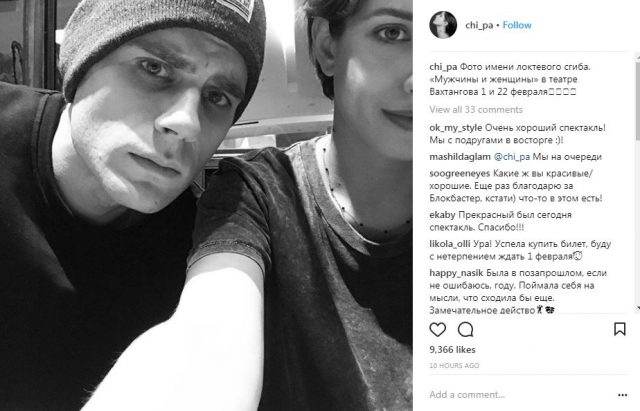The height and width of the screenshot is (411, 640).
Task: Open the three-dot more options menu
Action: click(622, 395)
